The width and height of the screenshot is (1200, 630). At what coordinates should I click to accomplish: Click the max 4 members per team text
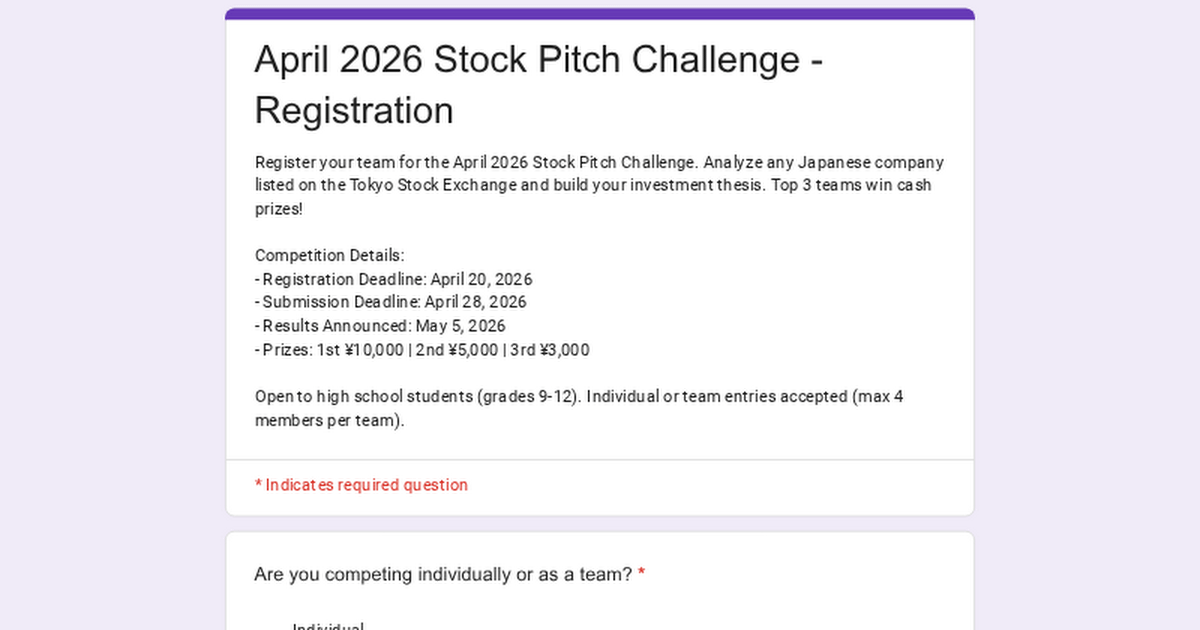(x=330, y=420)
